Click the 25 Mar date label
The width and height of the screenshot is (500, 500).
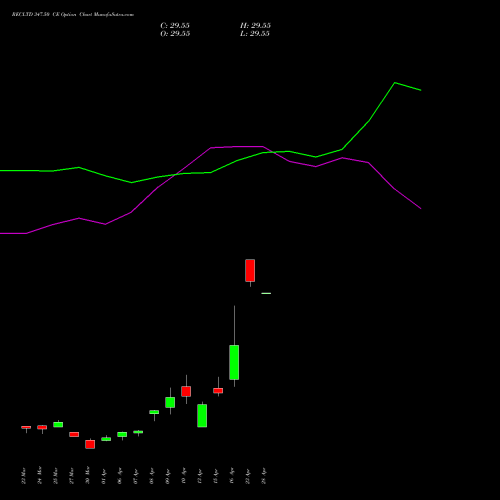(55, 476)
